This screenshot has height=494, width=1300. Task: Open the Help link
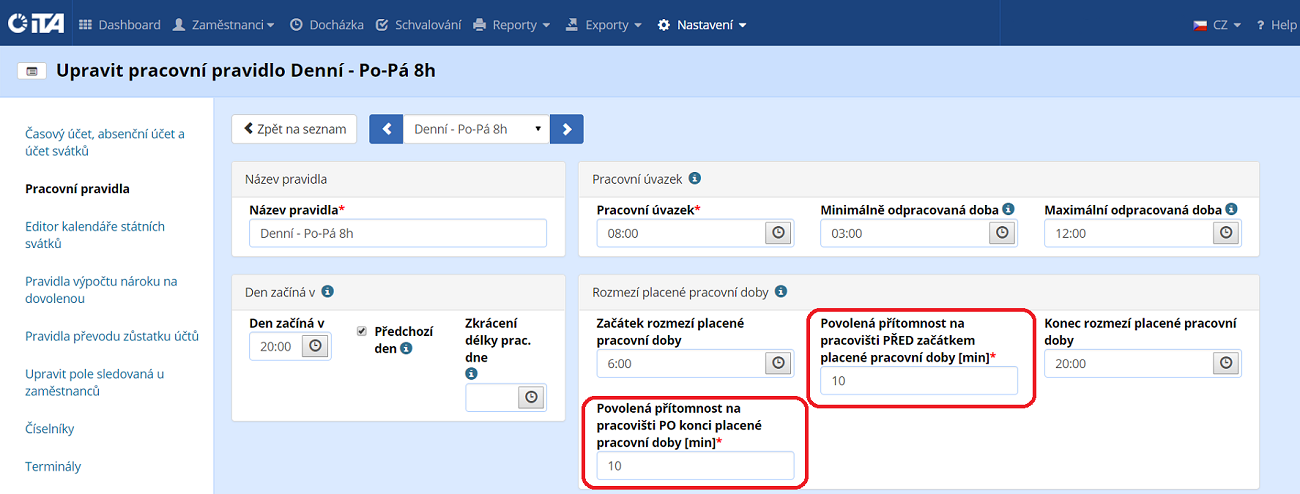click(x=1276, y=25)
